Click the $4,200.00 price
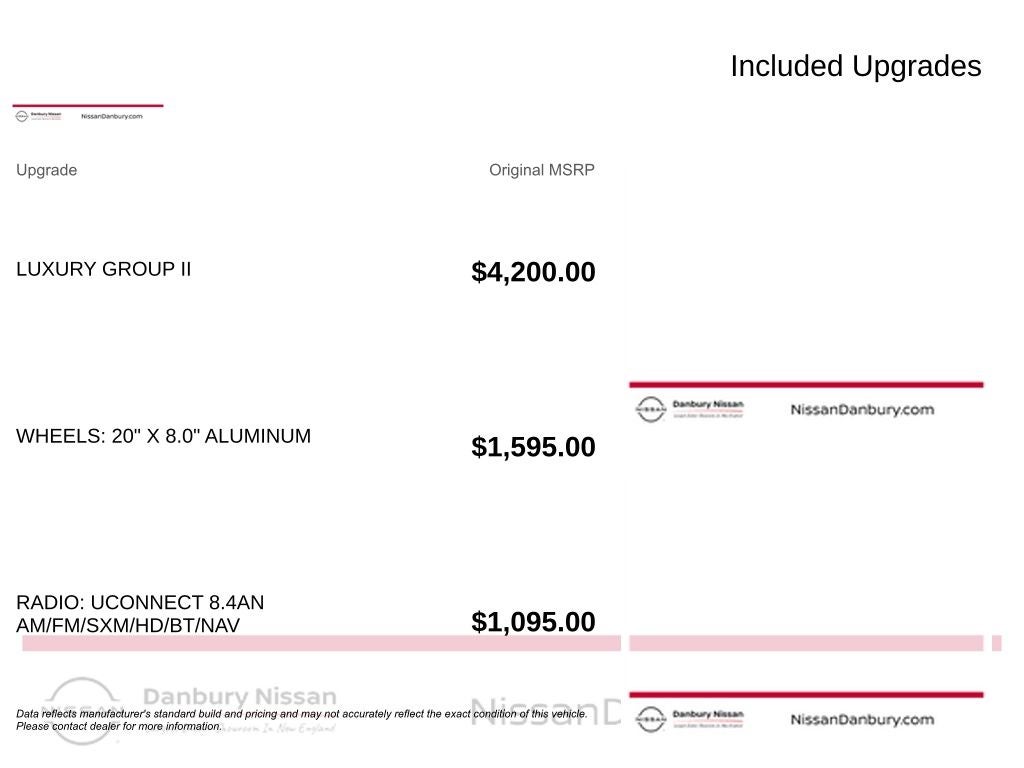Screen dimensions: 1024x768 533,272
